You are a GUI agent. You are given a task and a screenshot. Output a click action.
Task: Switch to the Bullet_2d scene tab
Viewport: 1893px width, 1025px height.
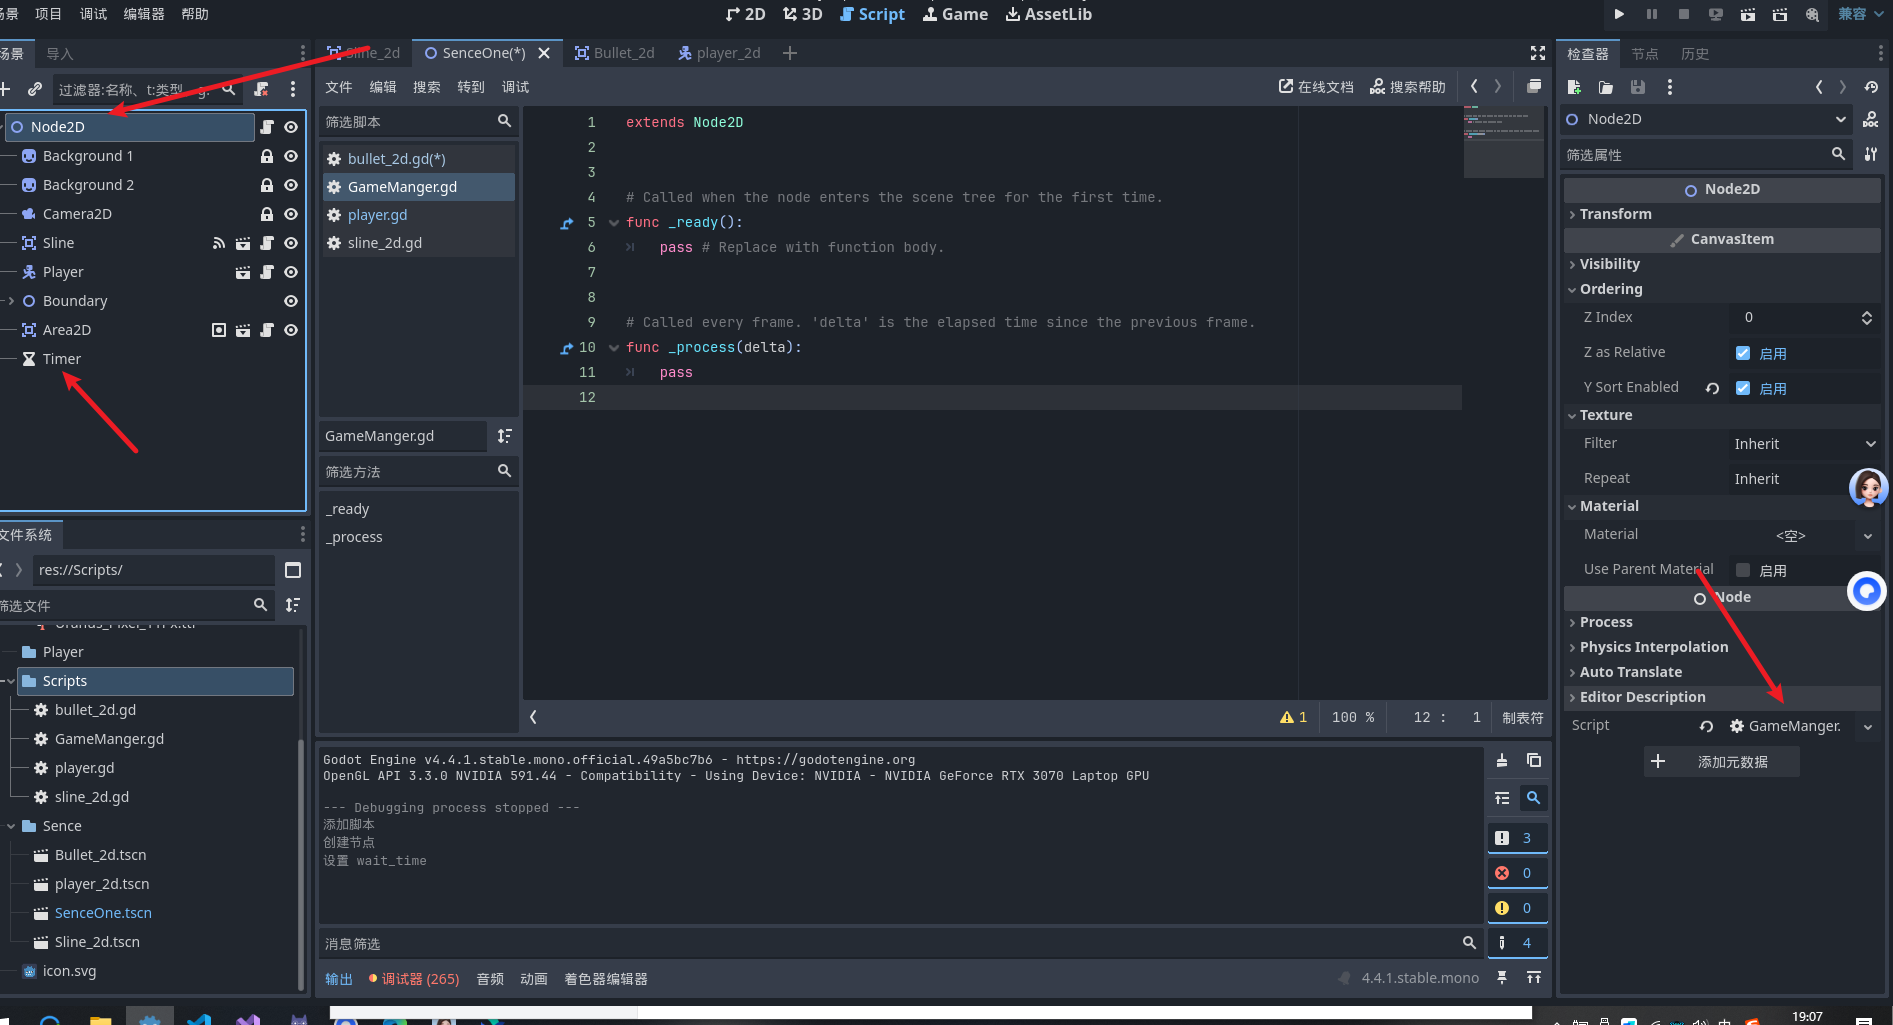pos(615,53)
